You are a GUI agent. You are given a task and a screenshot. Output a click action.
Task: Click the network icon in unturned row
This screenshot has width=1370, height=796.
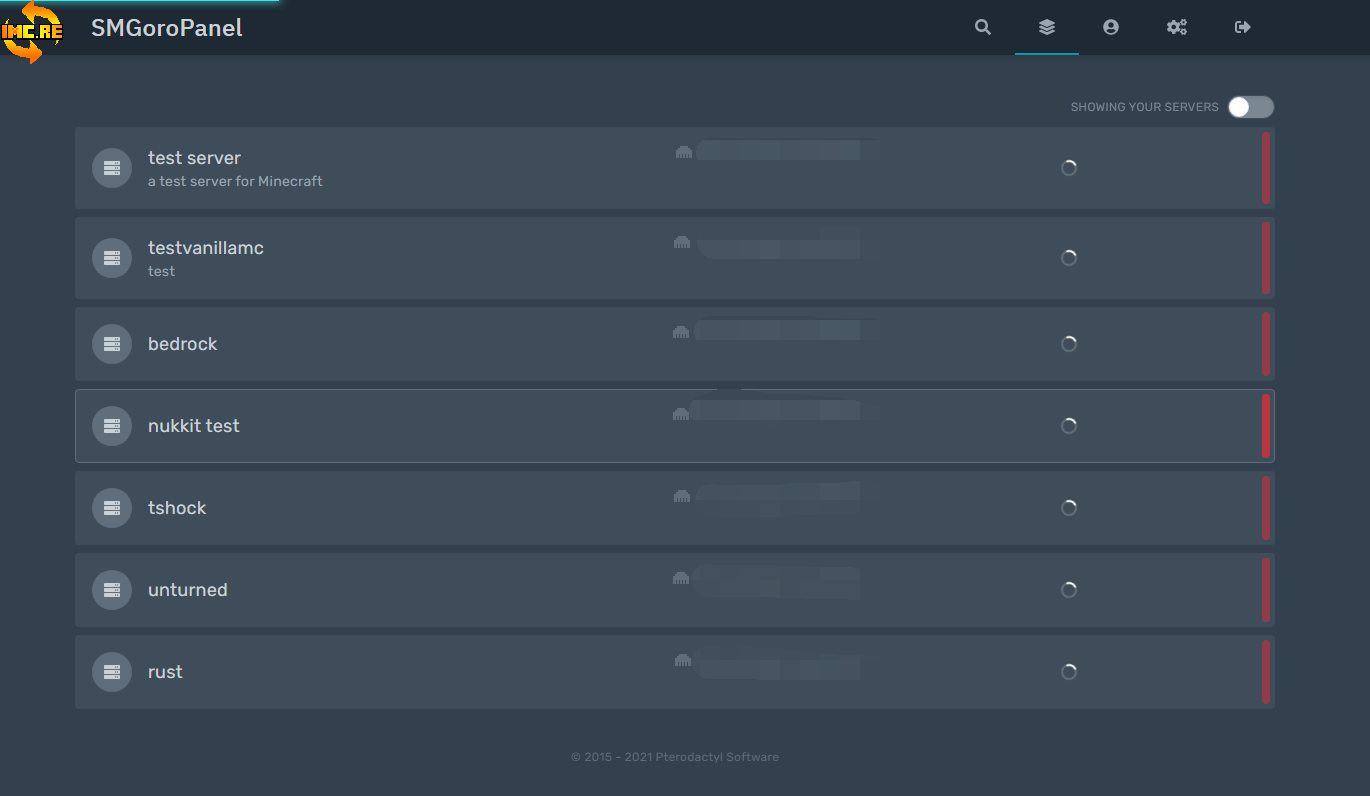point(682,578)
